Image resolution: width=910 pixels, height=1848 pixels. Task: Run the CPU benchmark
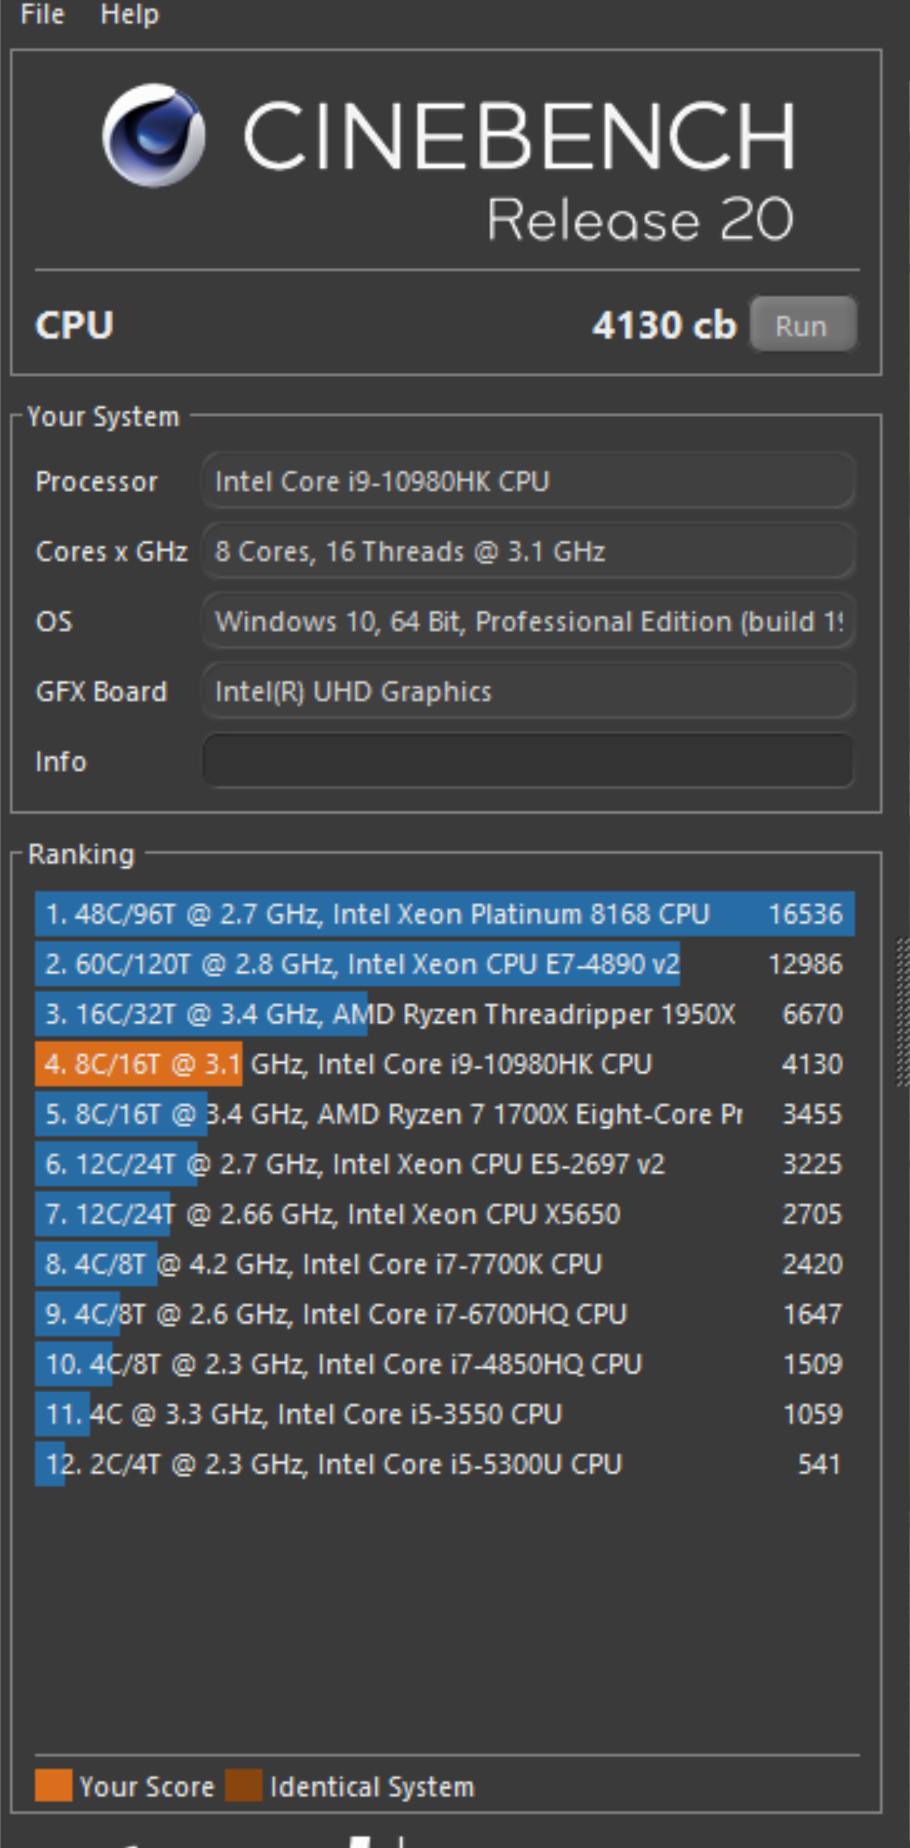[x=802, y=325]
